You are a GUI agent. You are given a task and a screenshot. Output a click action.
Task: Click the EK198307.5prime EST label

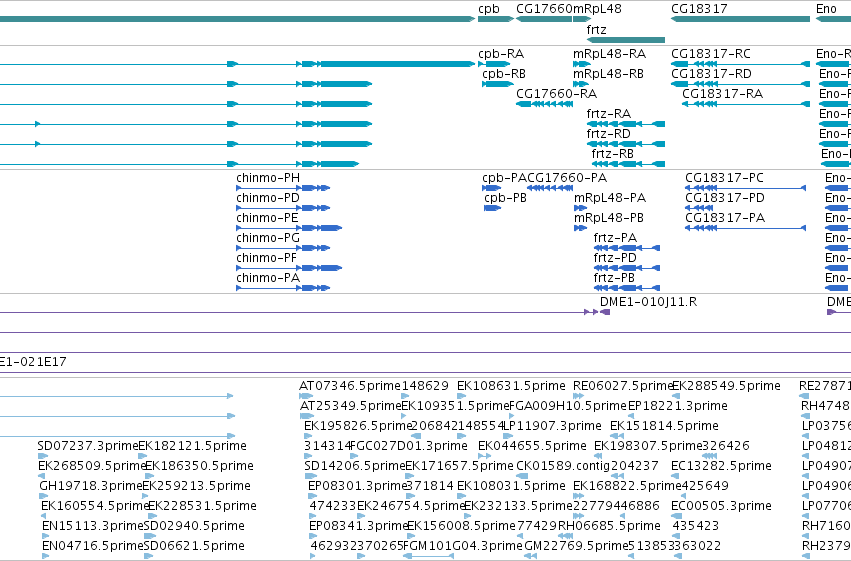[x=649, y=446]
